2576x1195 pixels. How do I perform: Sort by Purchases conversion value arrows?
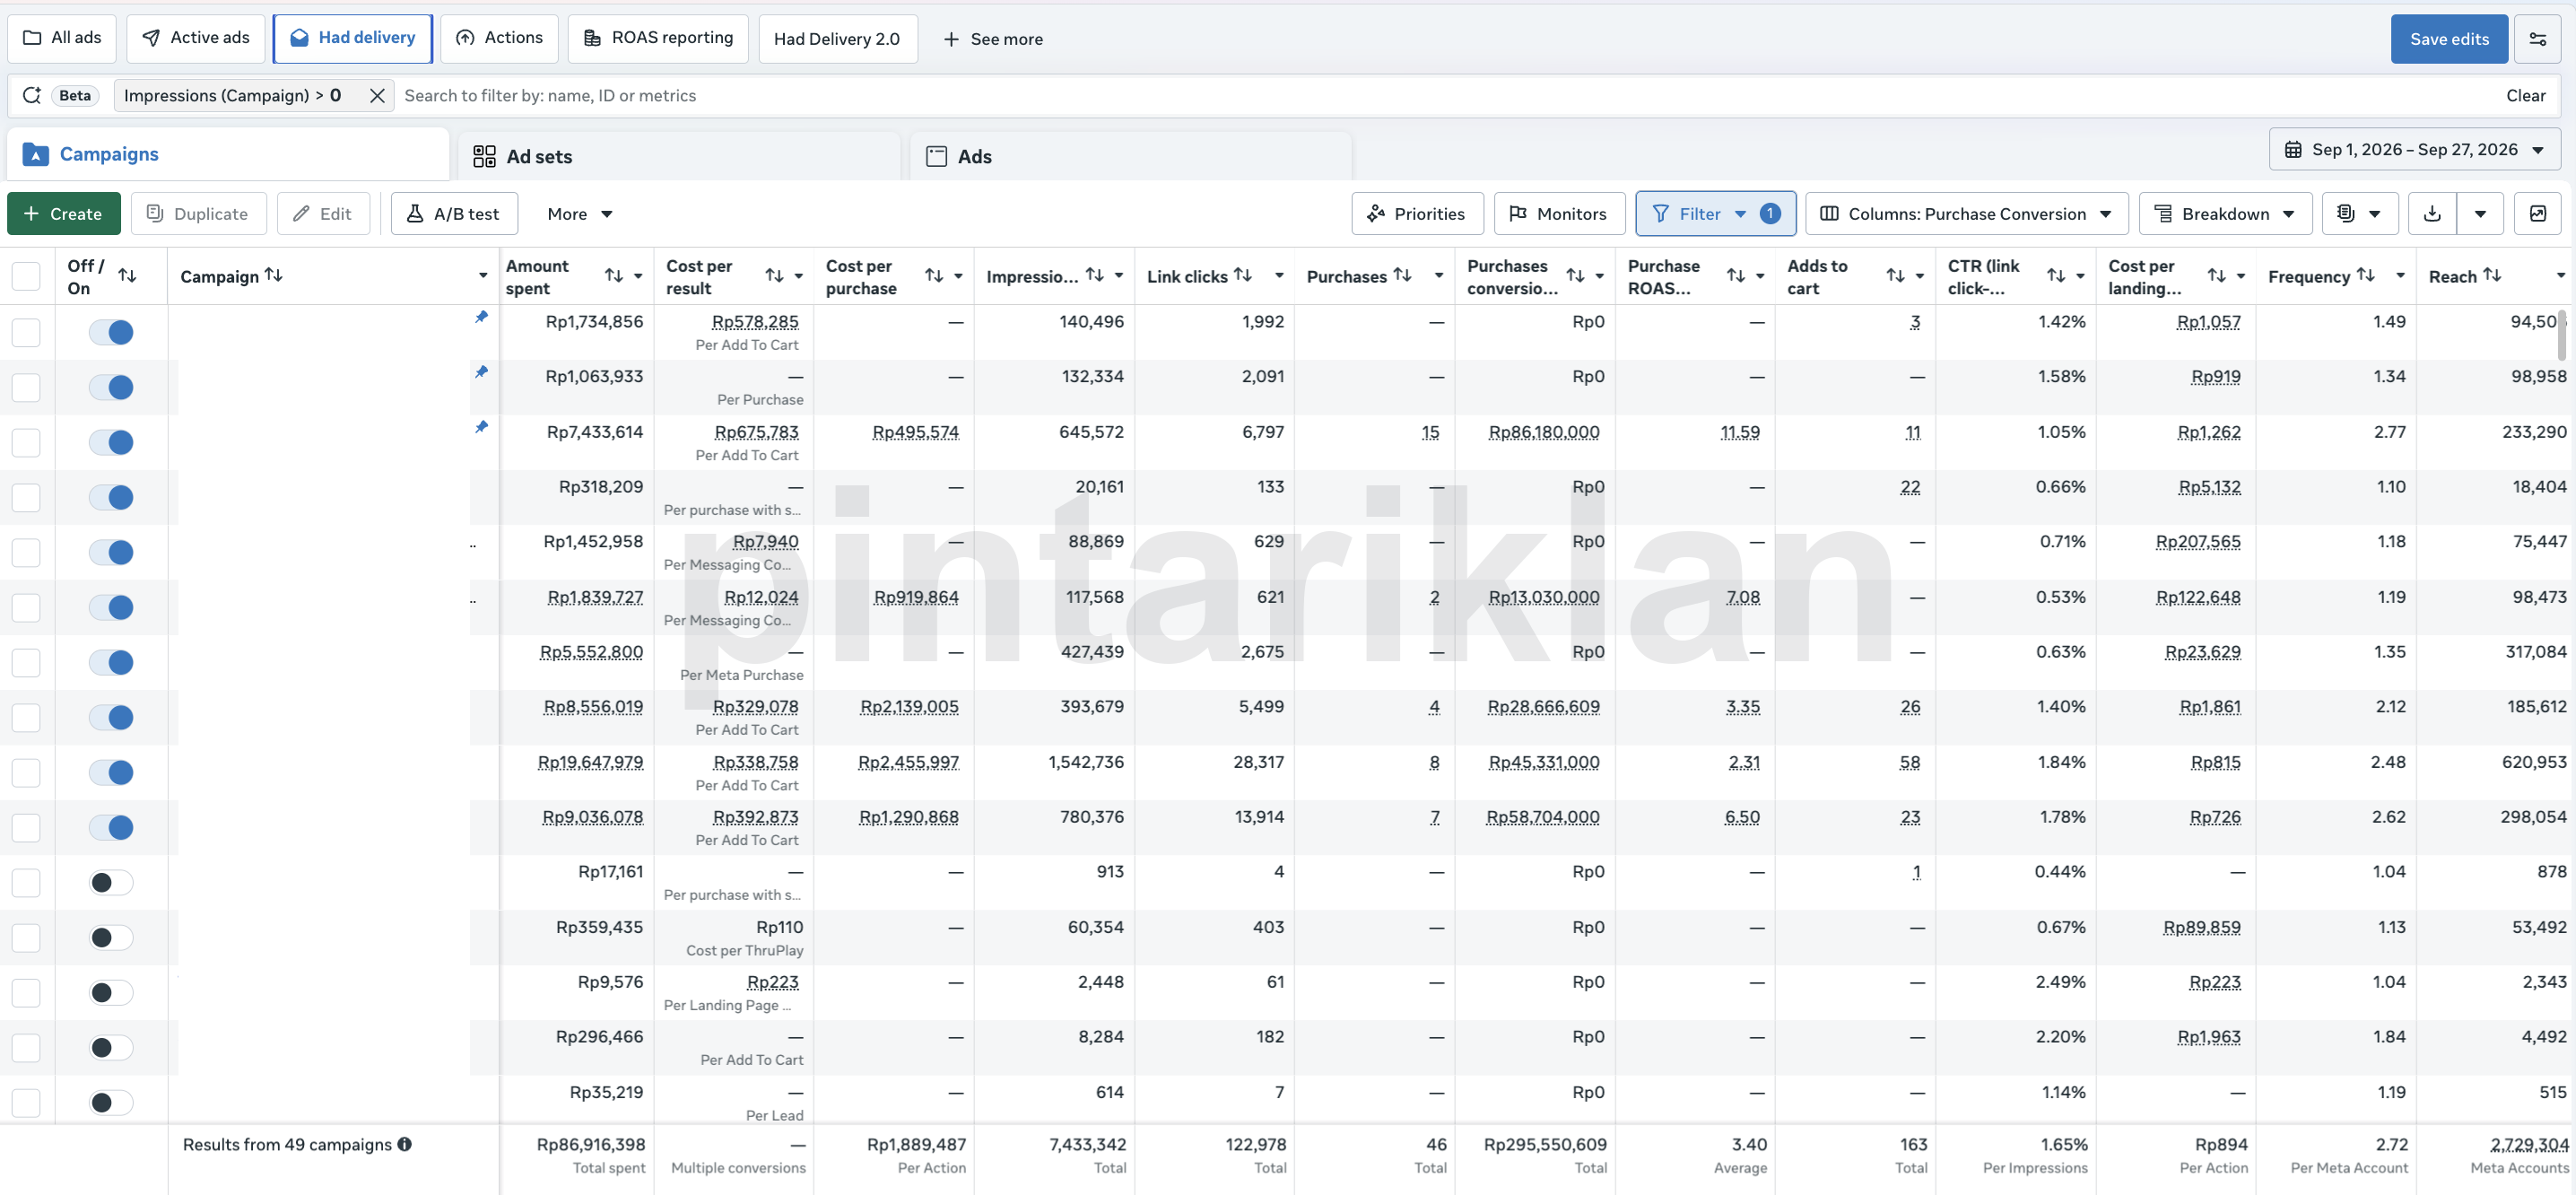click(x=1575, y=275)
